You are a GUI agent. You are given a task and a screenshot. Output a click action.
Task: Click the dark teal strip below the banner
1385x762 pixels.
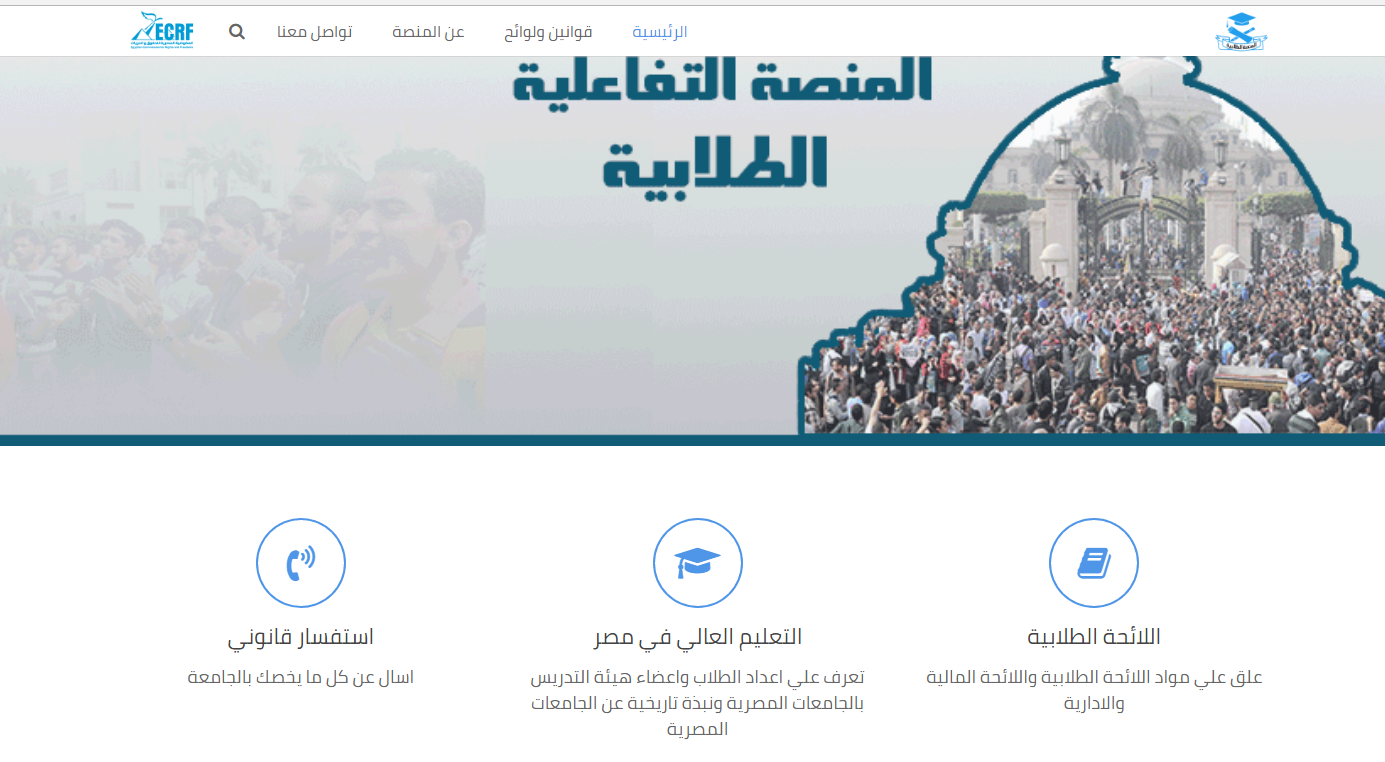(692, 440)
